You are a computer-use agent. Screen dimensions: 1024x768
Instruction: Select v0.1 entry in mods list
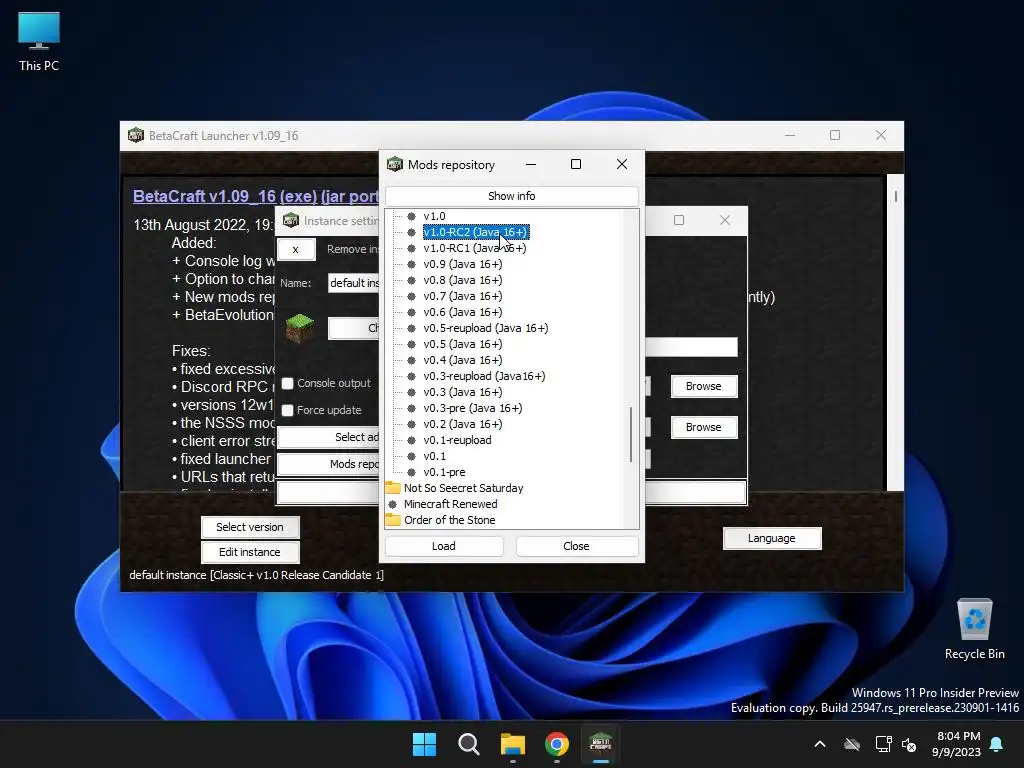click(x=434, y=456)
